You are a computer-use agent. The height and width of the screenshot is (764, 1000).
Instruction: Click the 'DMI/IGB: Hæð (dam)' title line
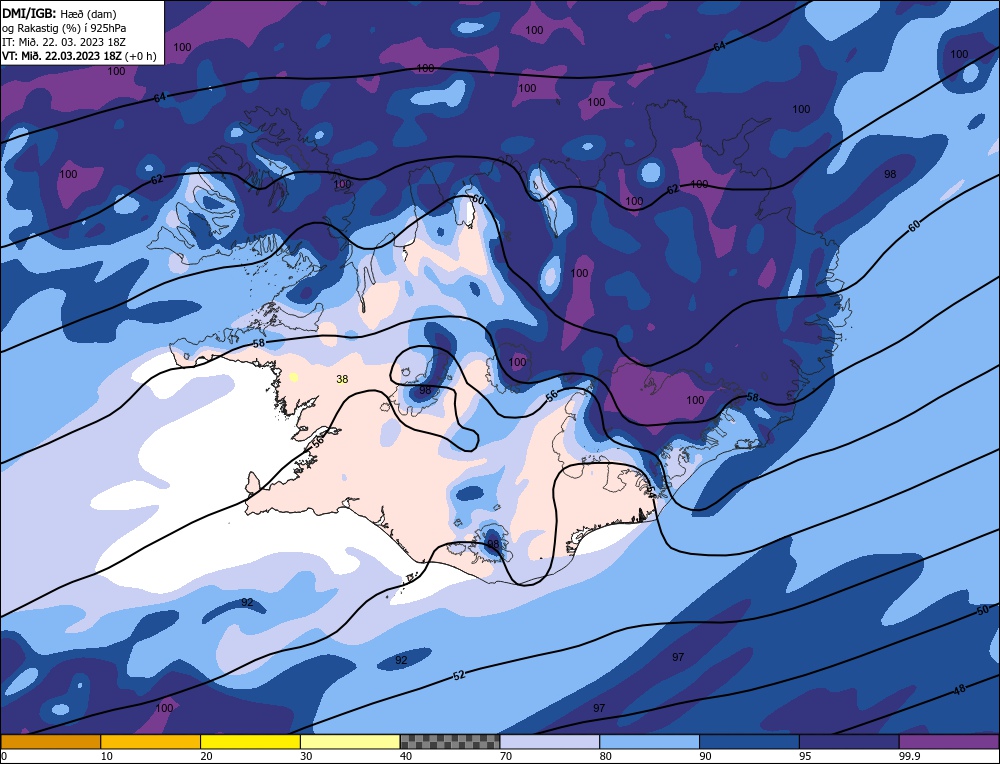click(59, 13)
